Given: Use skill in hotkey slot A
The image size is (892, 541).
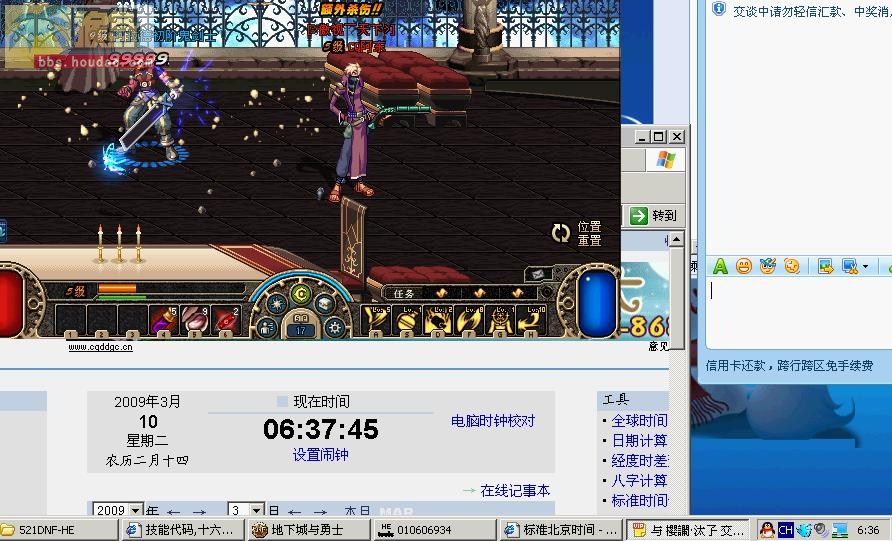Looking at the screenshot, I should (377, 320).
